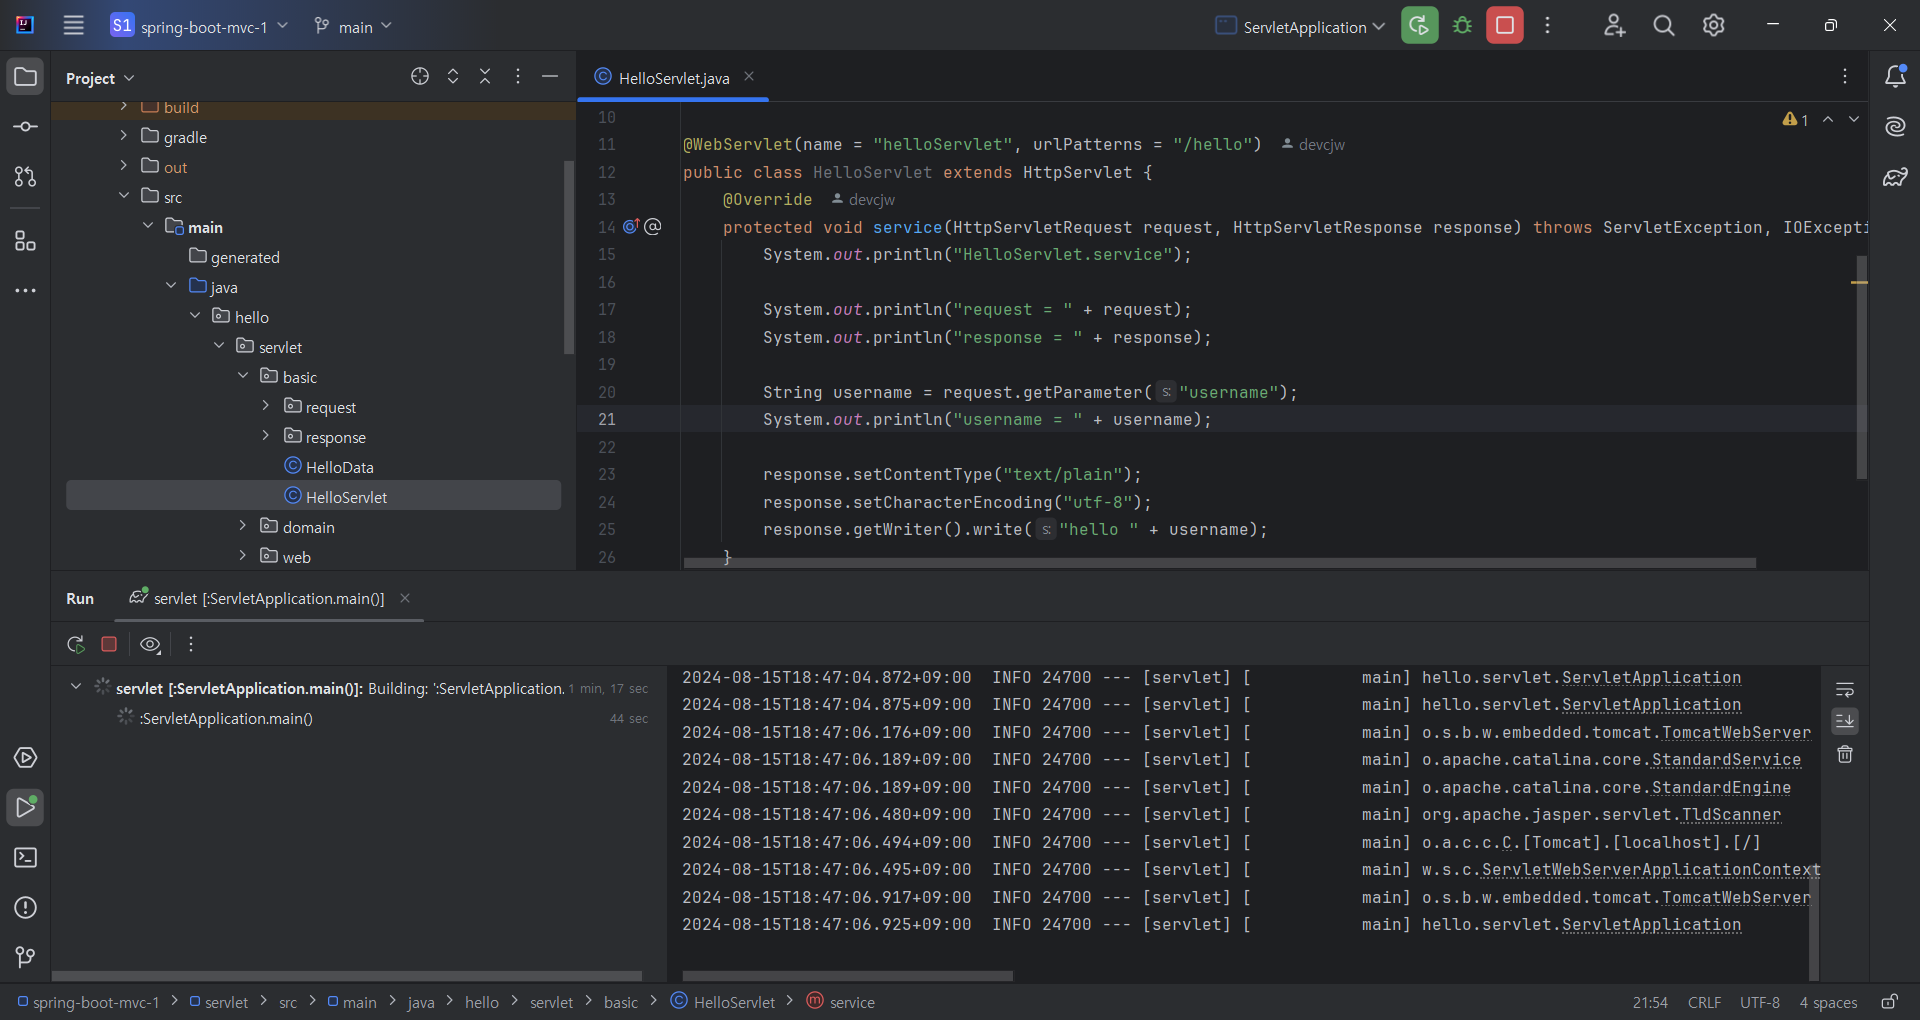Select opened file in Project tree
This screenshot has width=1920, height=1020.
pyautogui.click(x=420, y=77)
